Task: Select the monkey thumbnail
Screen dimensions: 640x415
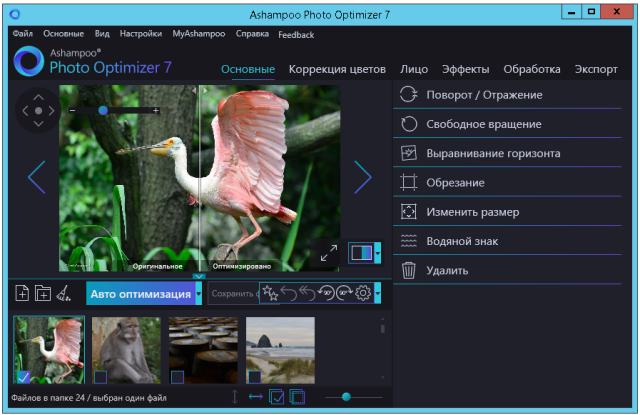Action: [x=126, y=350]
